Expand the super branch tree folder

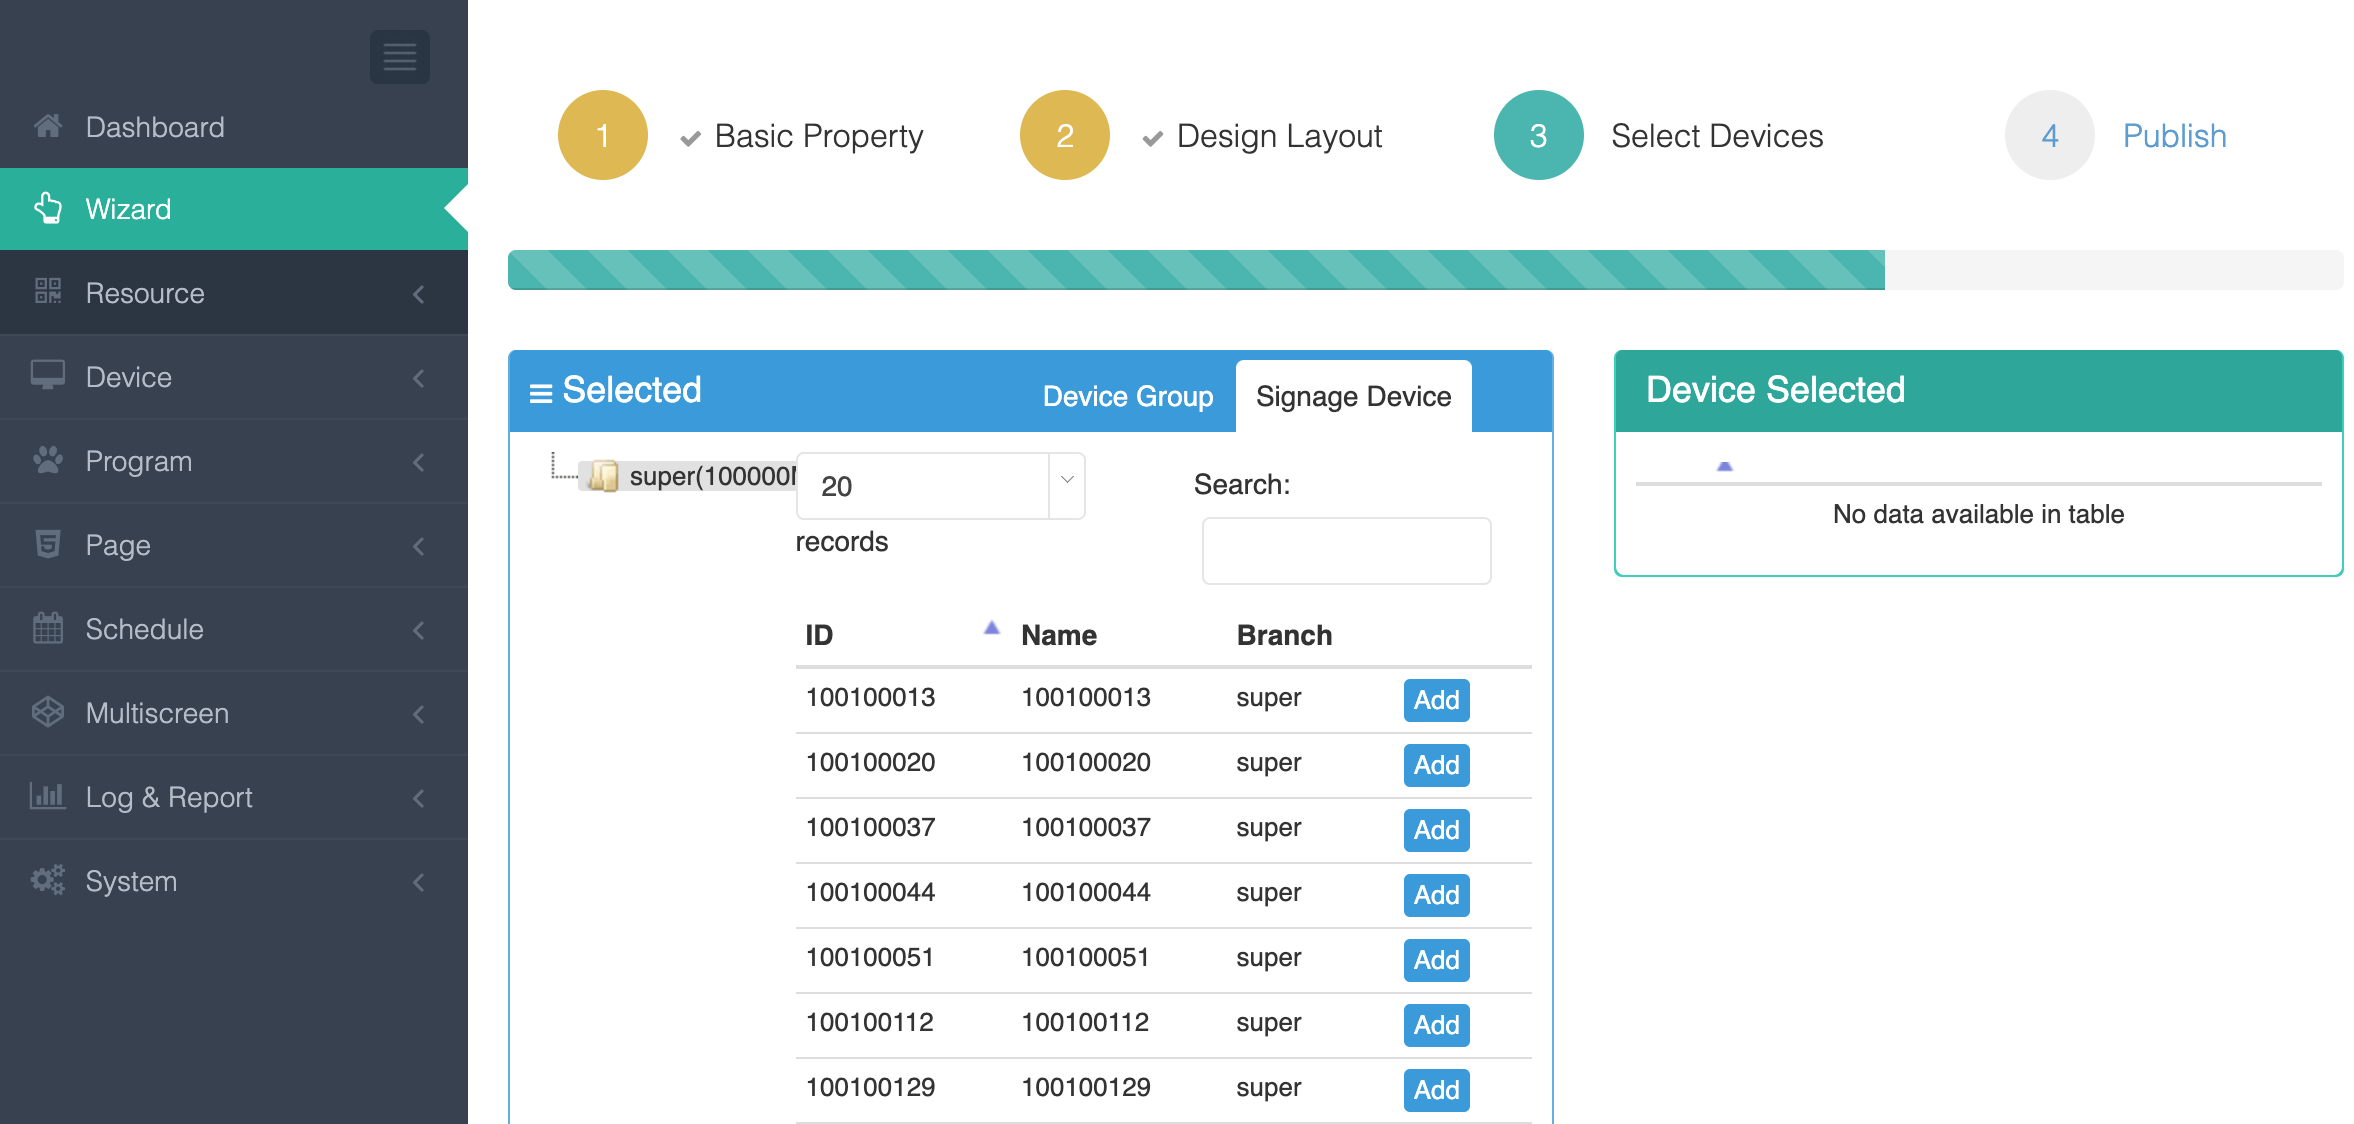pos(603,476)
